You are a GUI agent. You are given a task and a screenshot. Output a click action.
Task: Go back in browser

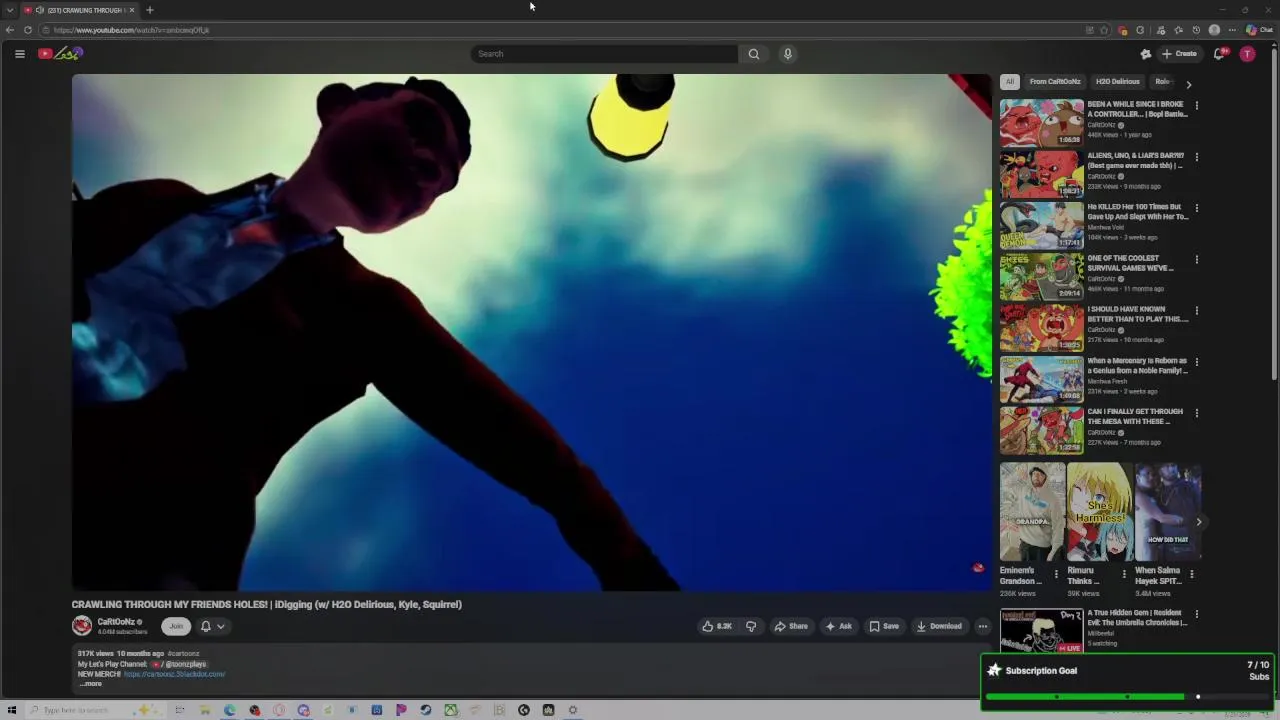[10, 30]
